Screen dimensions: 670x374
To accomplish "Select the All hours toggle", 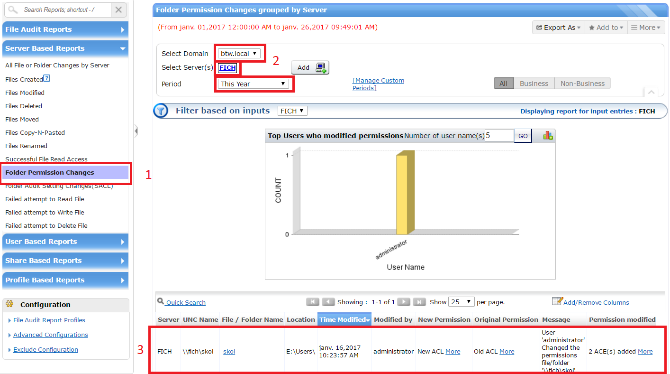I will (503, 83).
